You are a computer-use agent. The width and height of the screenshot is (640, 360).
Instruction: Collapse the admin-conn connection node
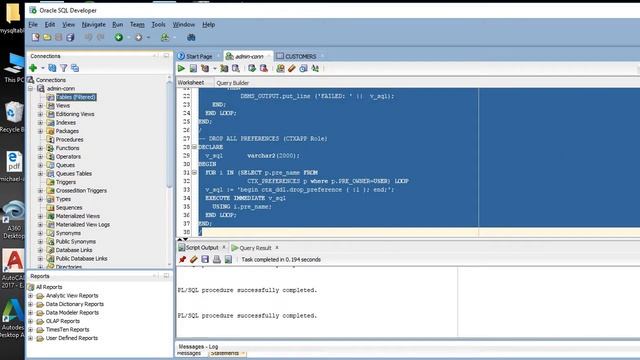point(31,89)
